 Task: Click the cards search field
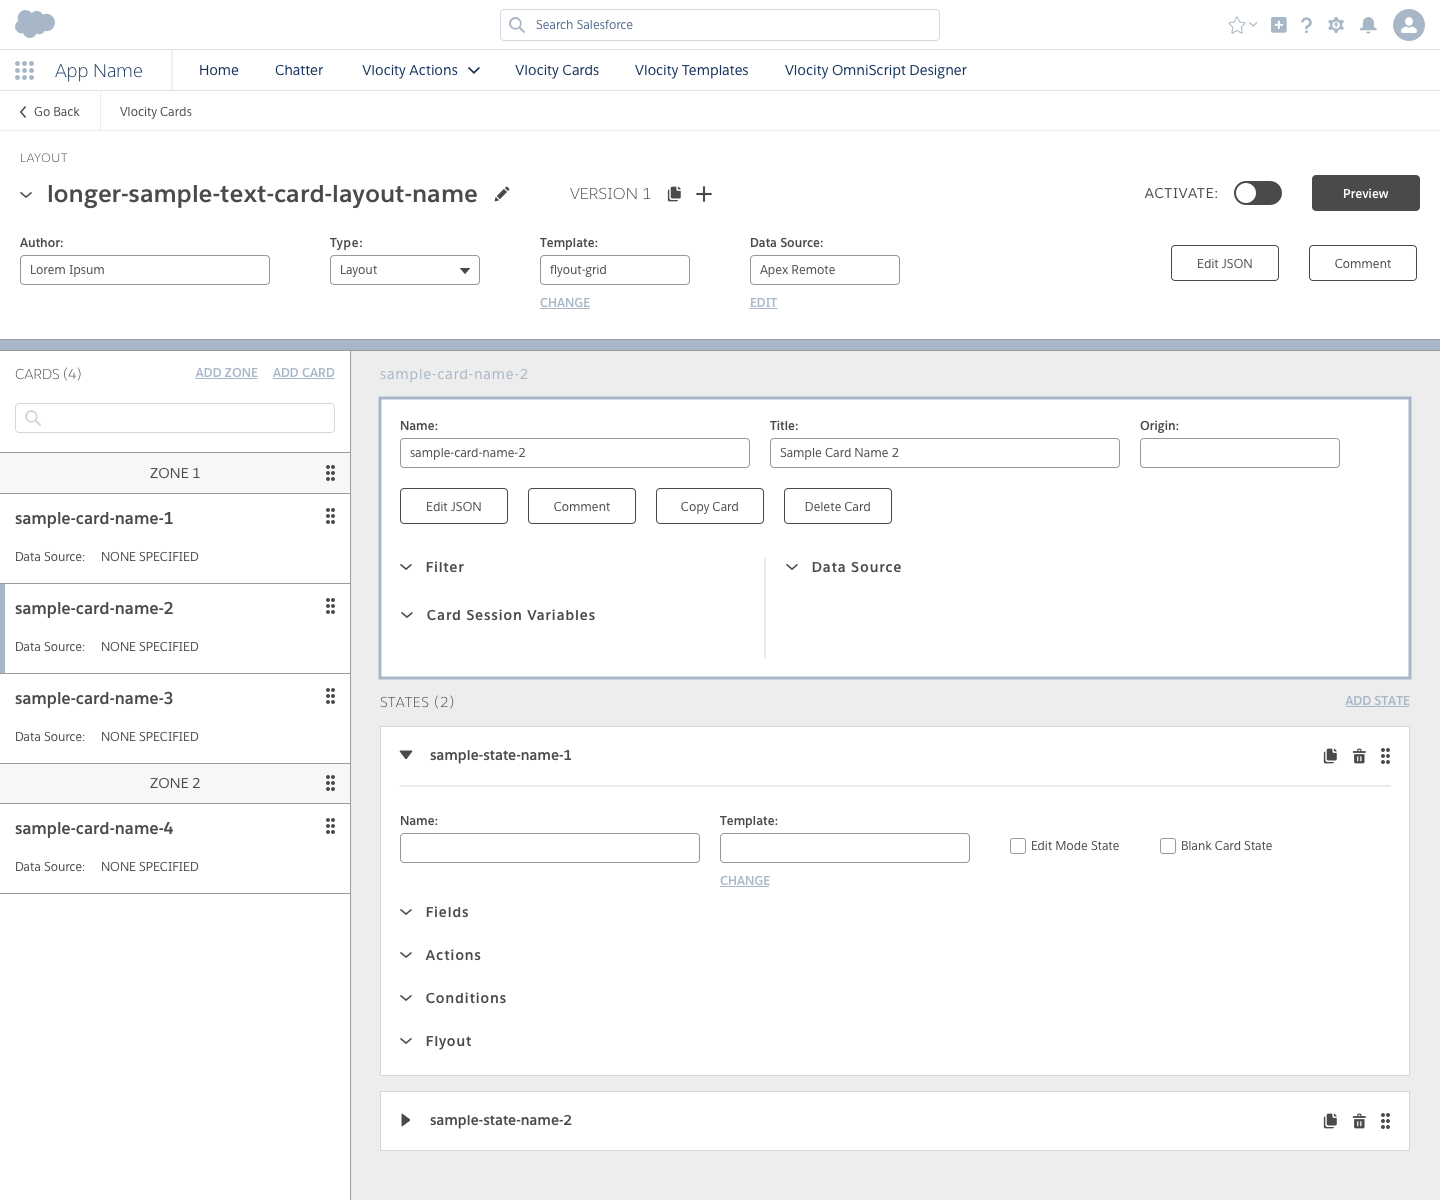pyautogui.click(x=175, y=418)
